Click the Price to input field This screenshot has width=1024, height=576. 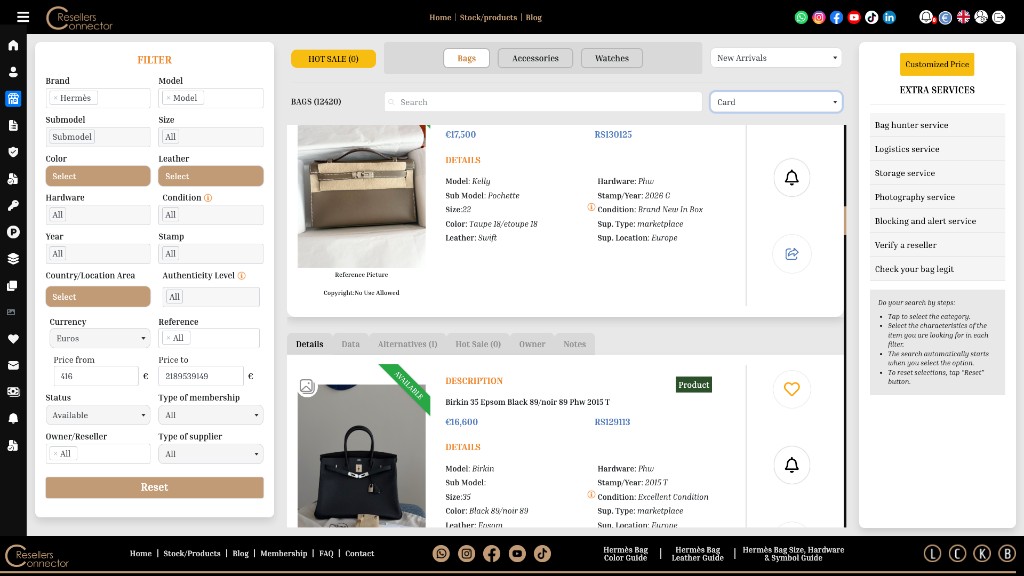tap(200, 376)
